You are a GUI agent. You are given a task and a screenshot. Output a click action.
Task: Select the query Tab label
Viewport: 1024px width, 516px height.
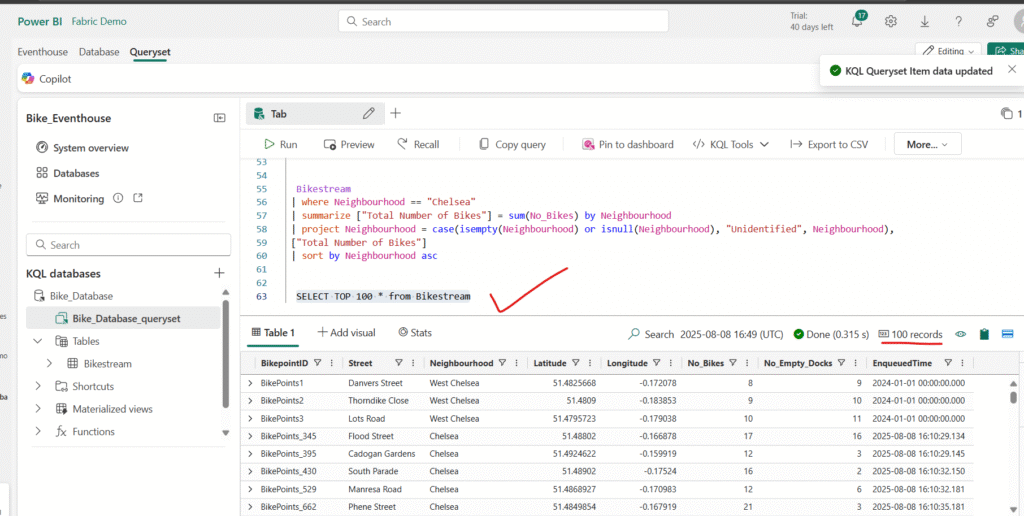pyautogui.click(x=279, y=114)
